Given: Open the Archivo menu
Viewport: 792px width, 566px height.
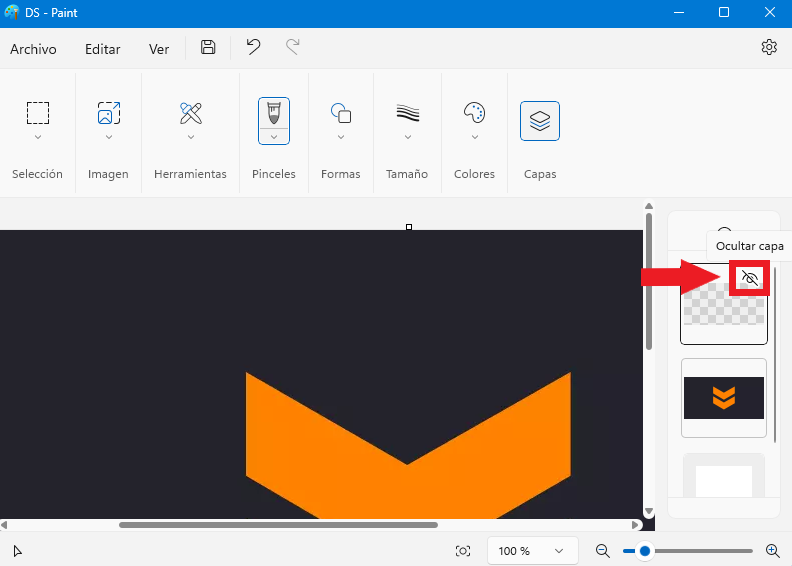Looking at the screenshot, I should coord(33,49).
